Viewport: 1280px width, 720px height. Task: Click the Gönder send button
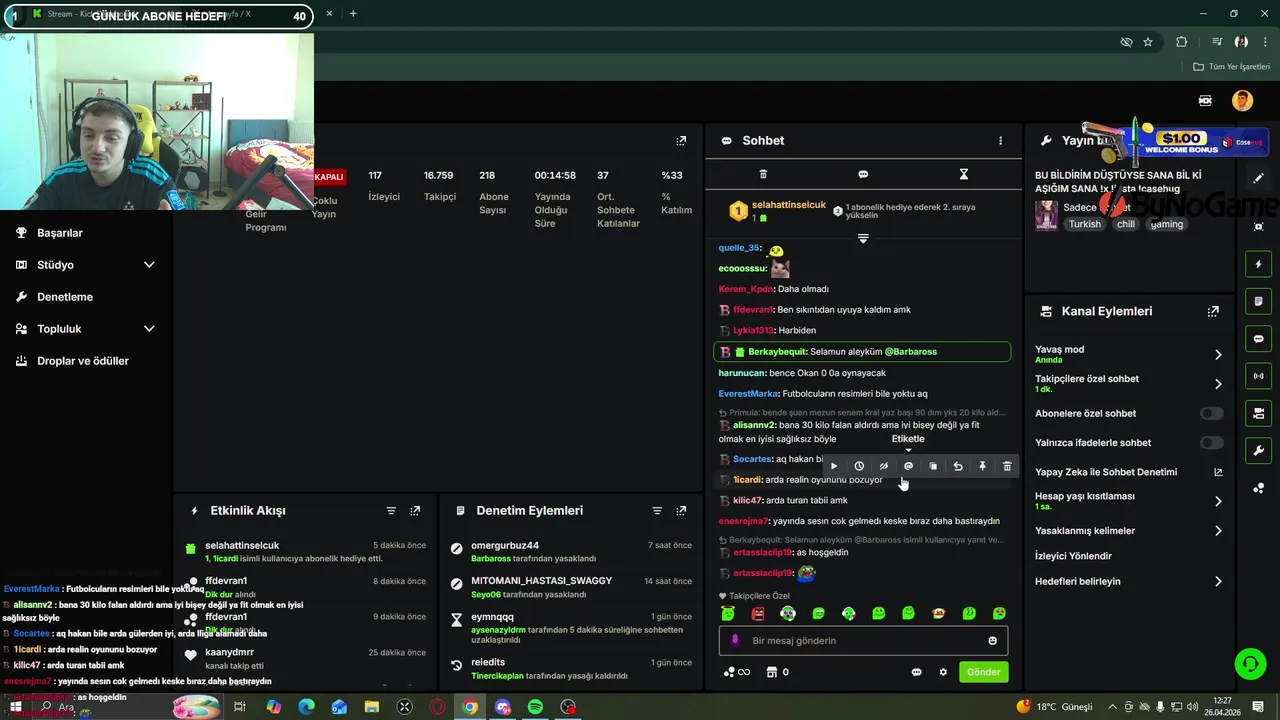983,672
